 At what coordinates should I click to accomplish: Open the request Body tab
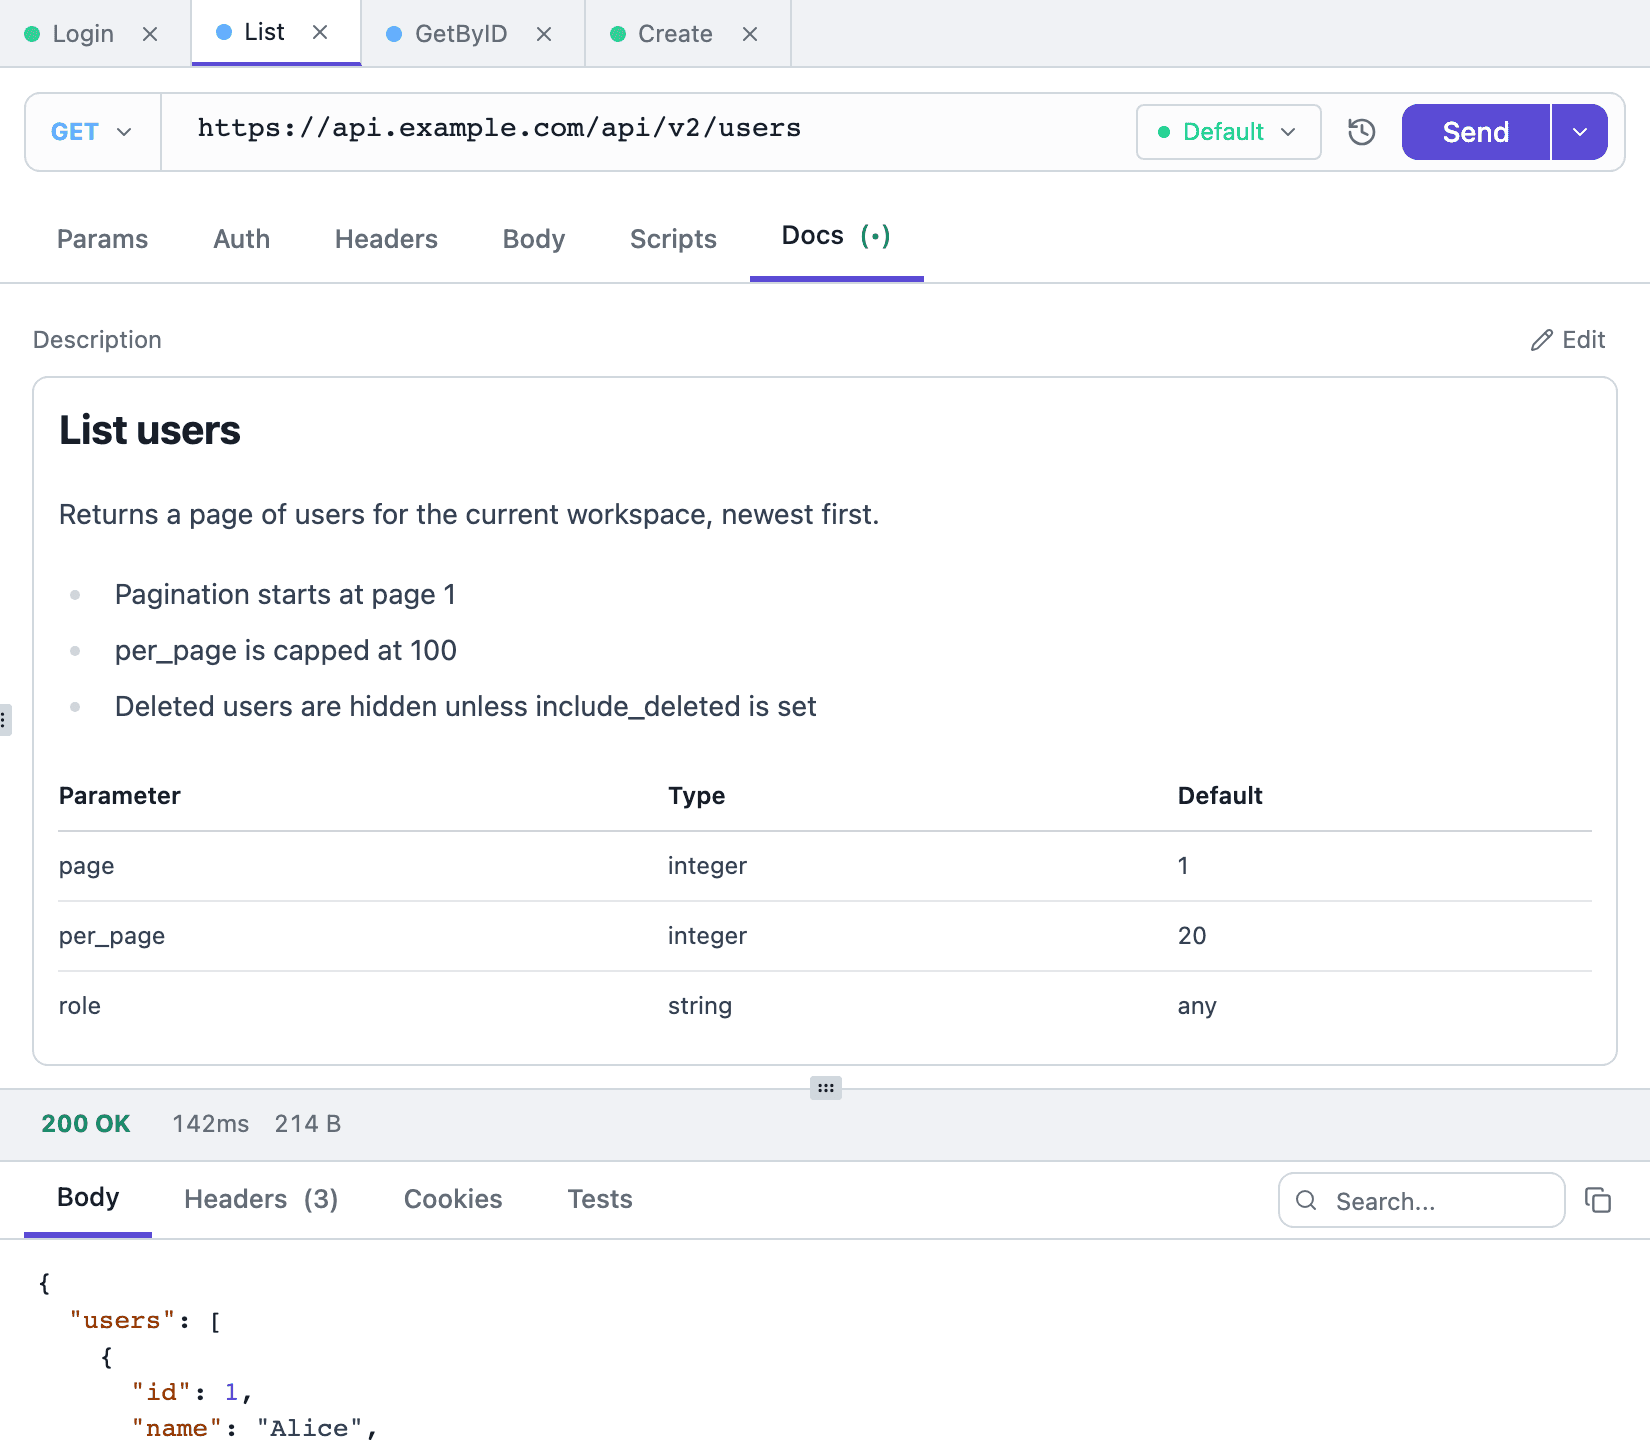(x=534, y=239)
